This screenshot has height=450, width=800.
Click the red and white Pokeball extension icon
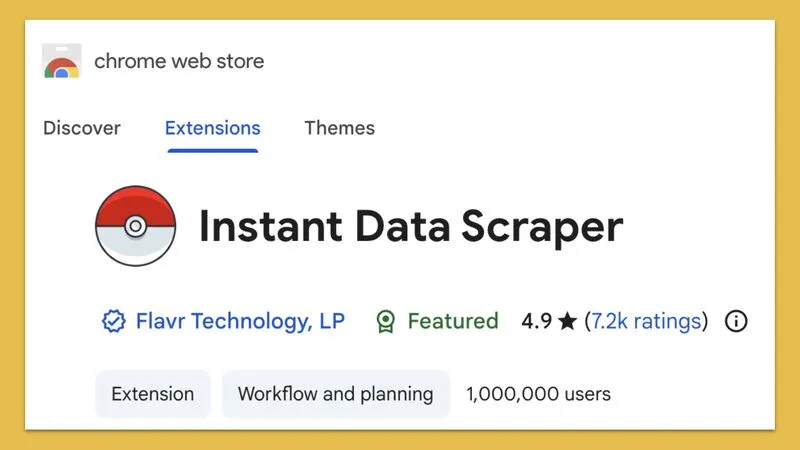point(136,226)
